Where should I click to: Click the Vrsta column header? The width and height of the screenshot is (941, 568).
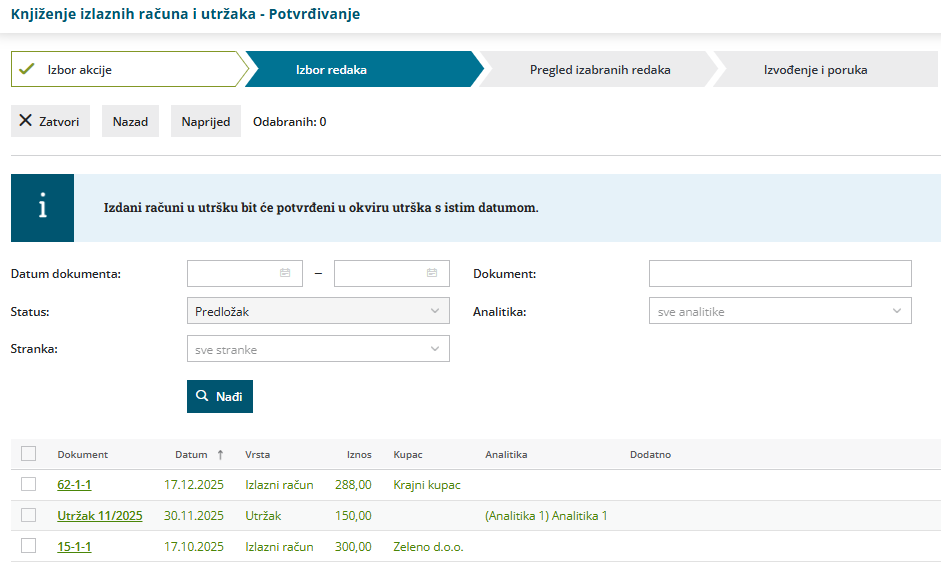point(257,455)
